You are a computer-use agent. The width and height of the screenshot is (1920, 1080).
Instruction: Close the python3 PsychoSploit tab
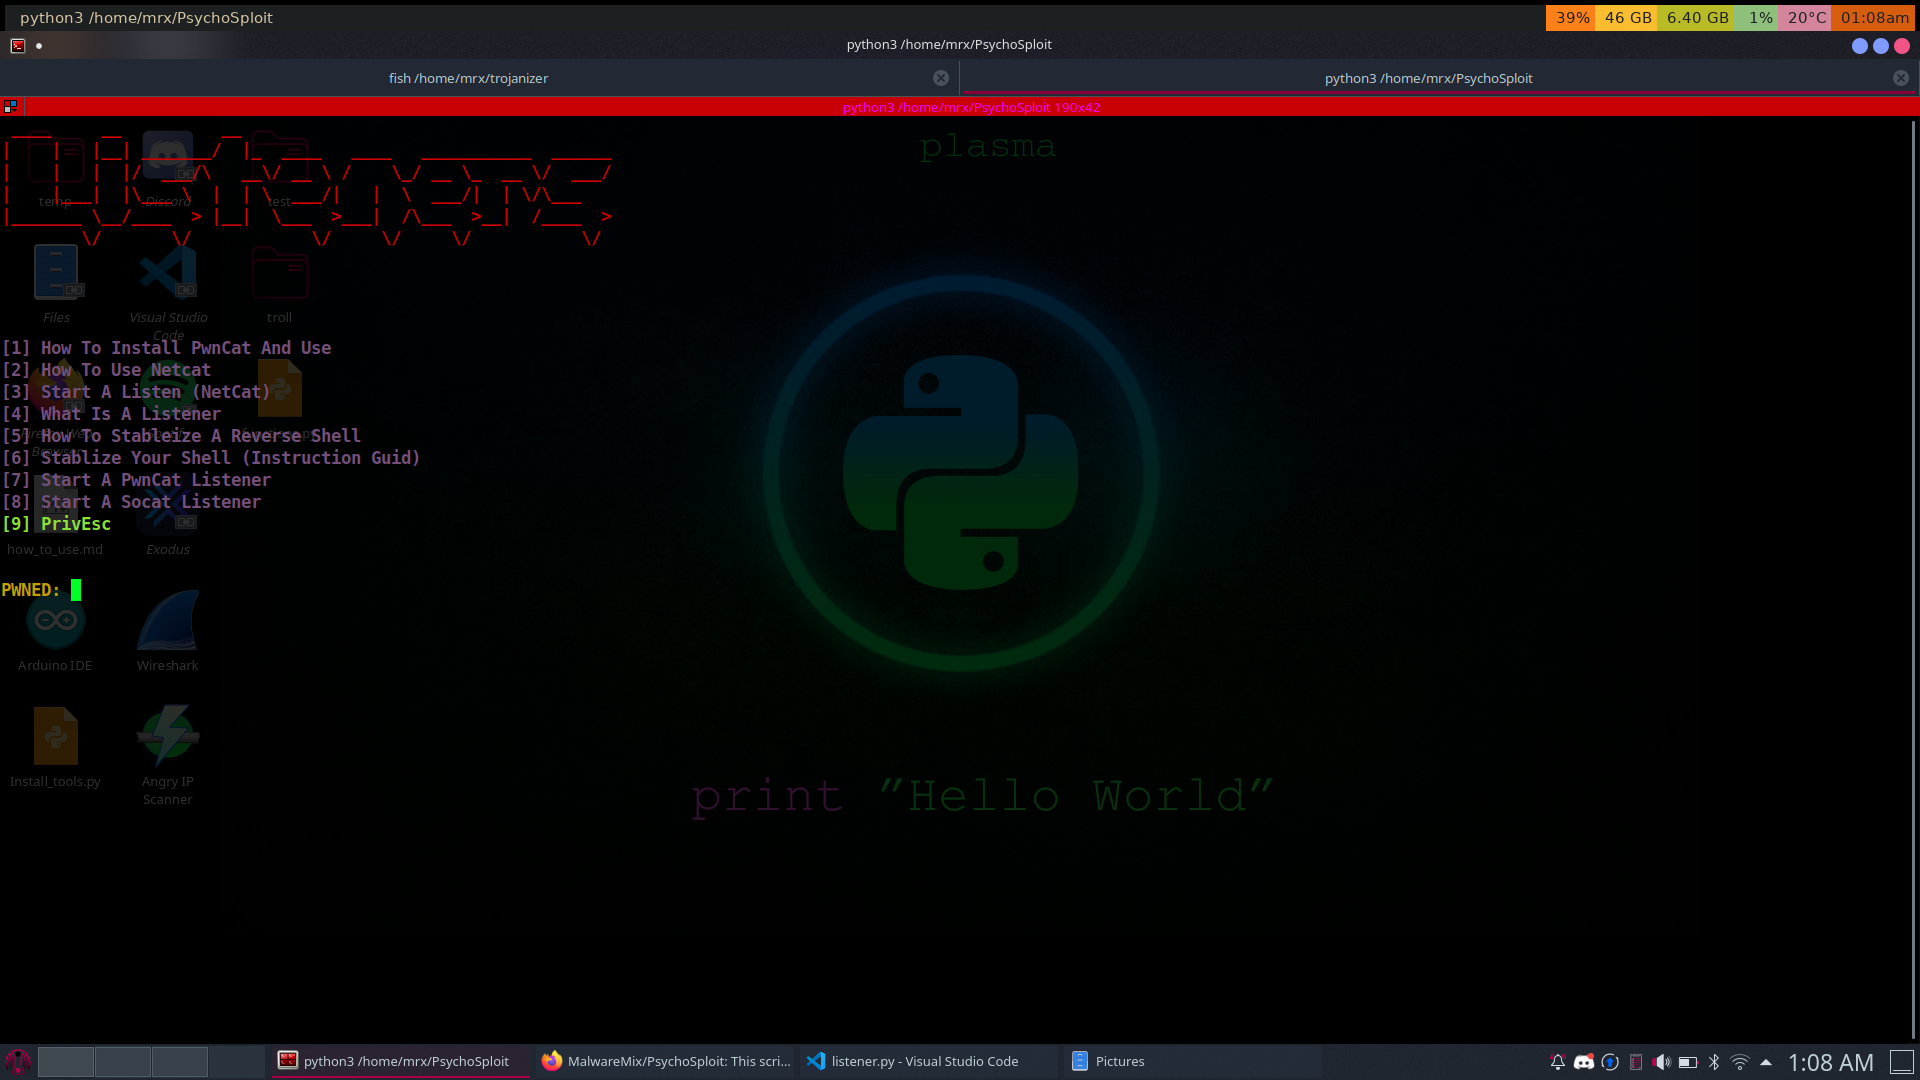click(1900, 78)
